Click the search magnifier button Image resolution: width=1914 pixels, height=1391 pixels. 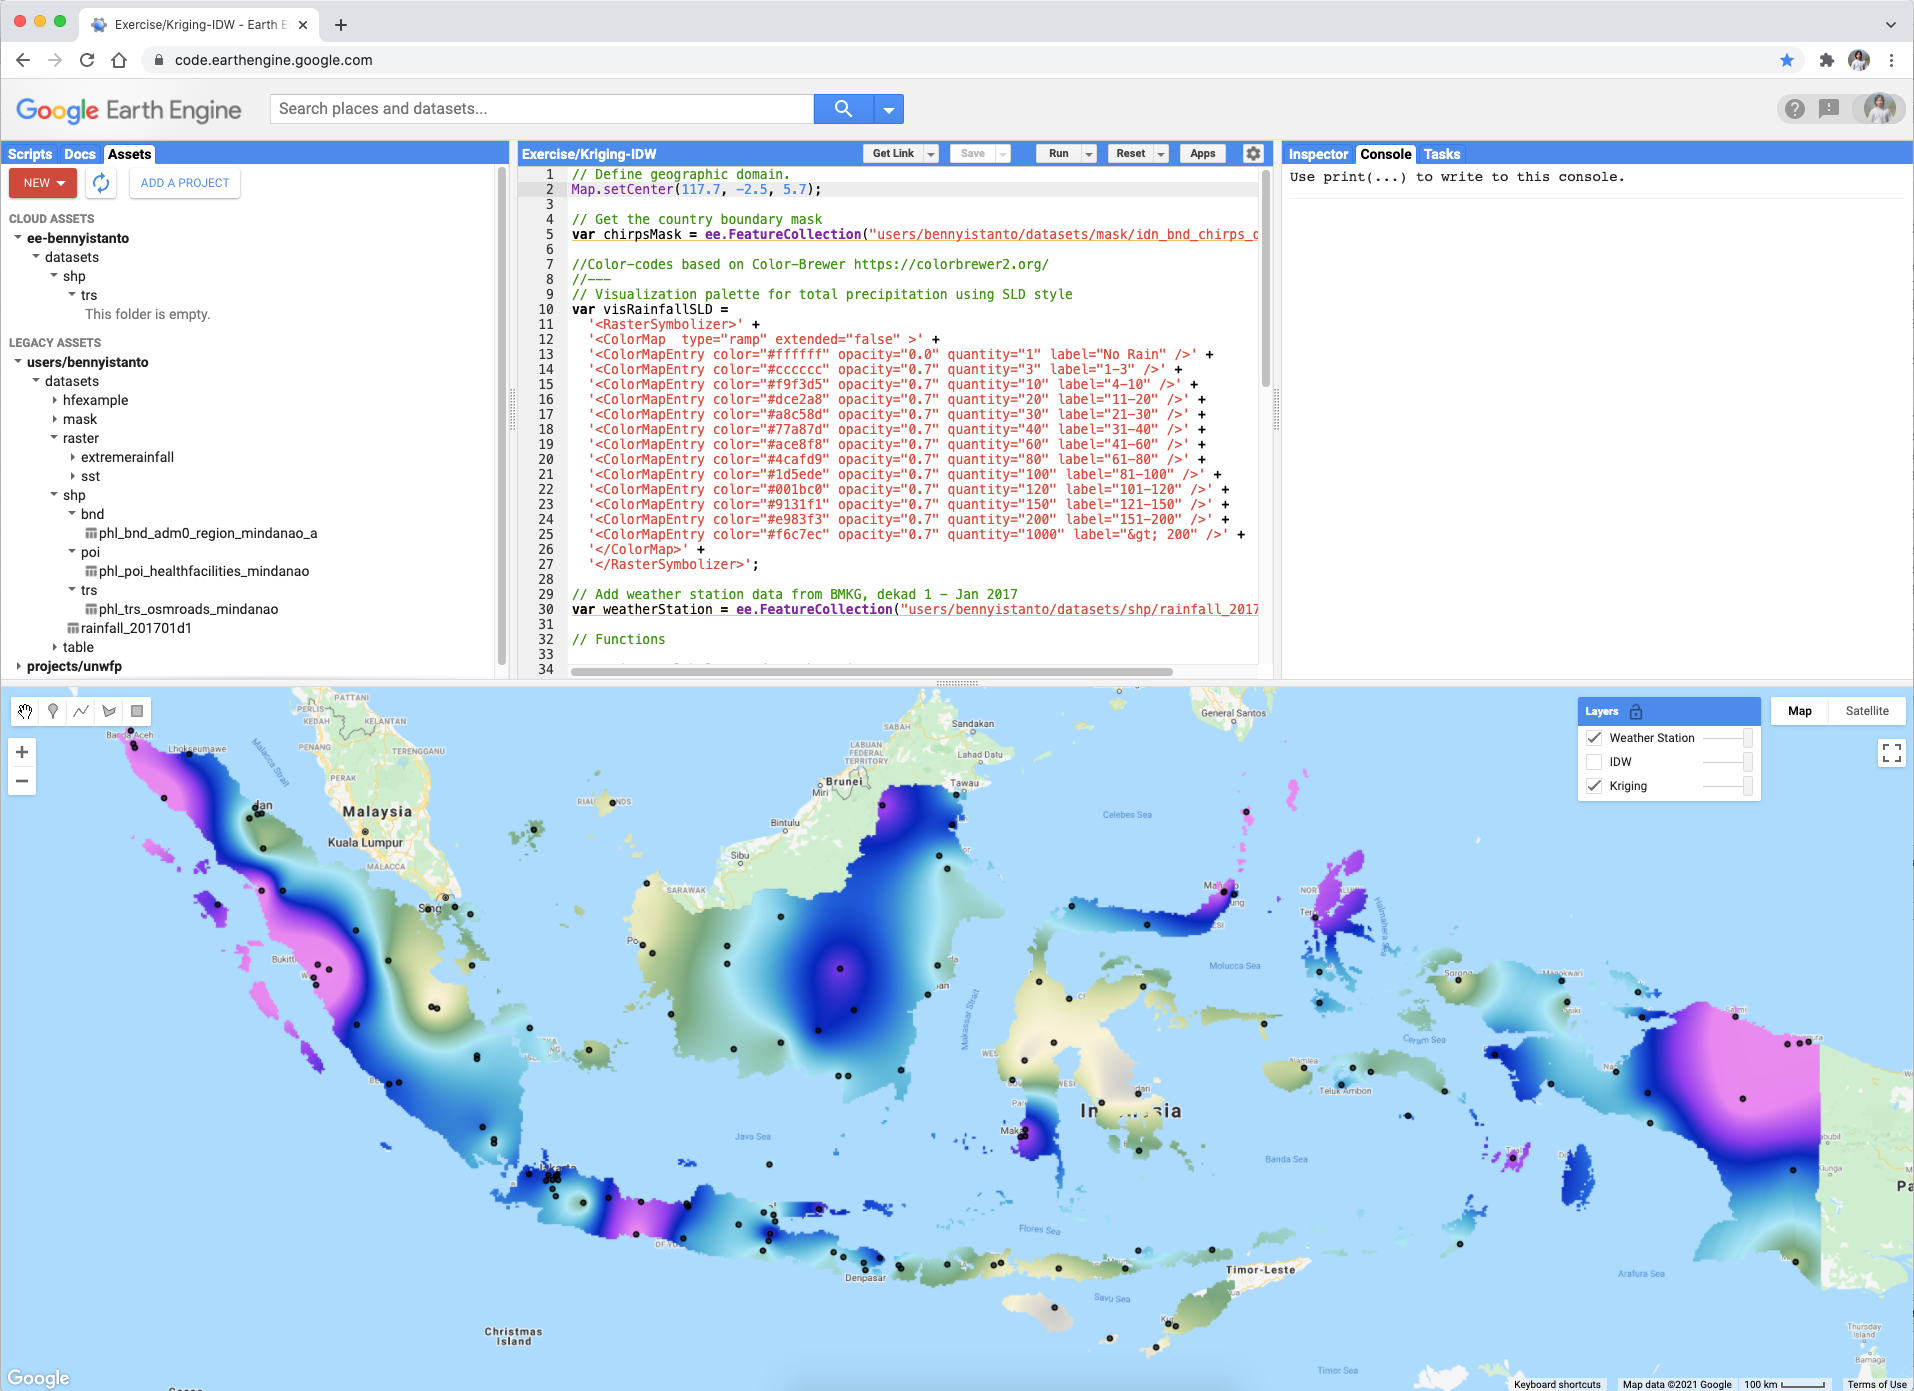(x=843, y=109)
